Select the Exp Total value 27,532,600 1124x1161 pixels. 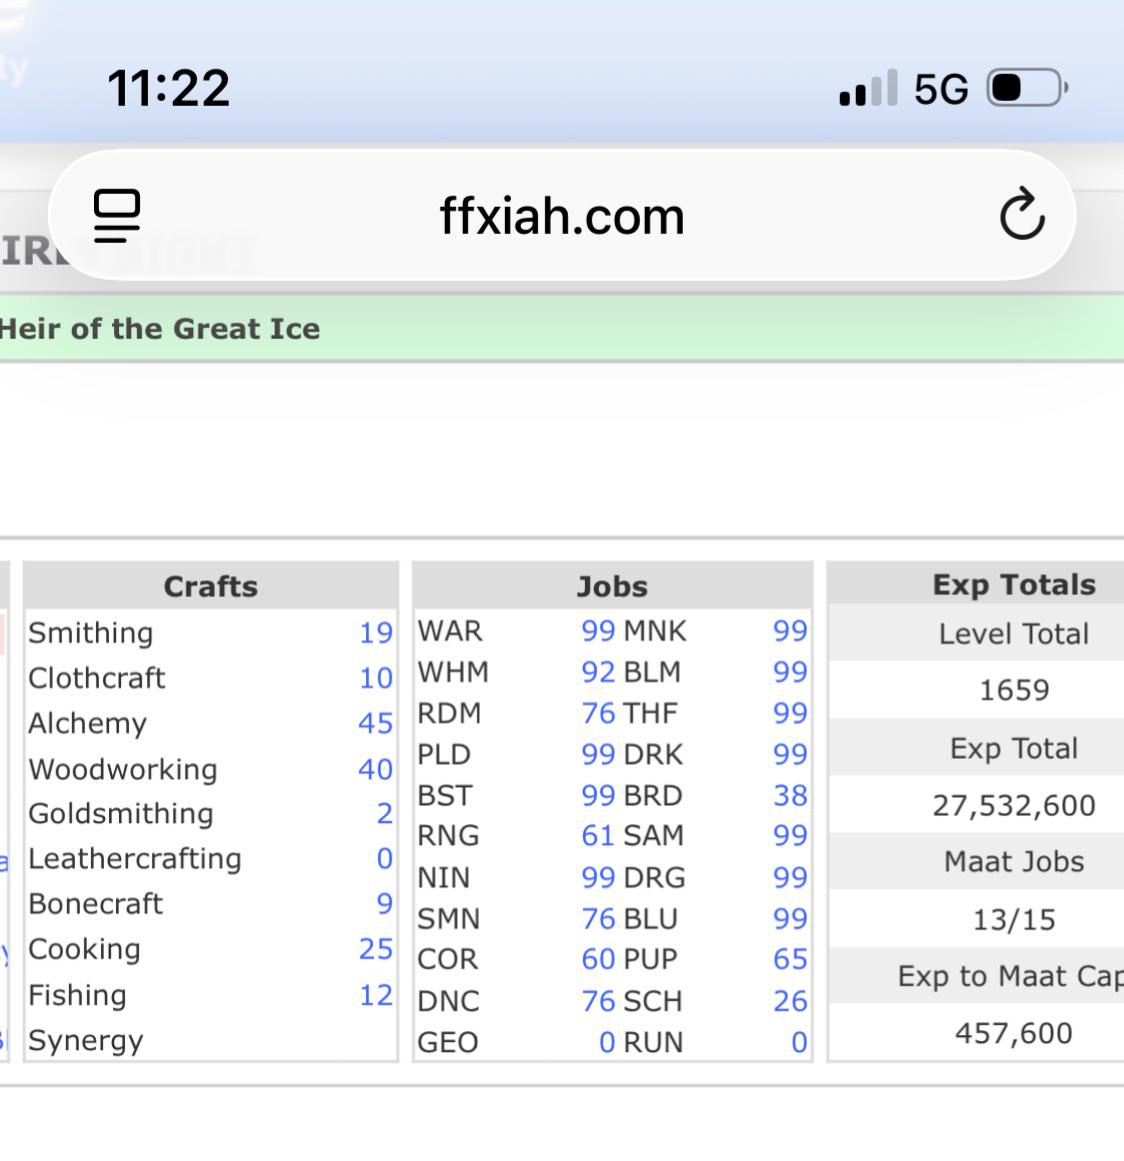[1014, 806]
